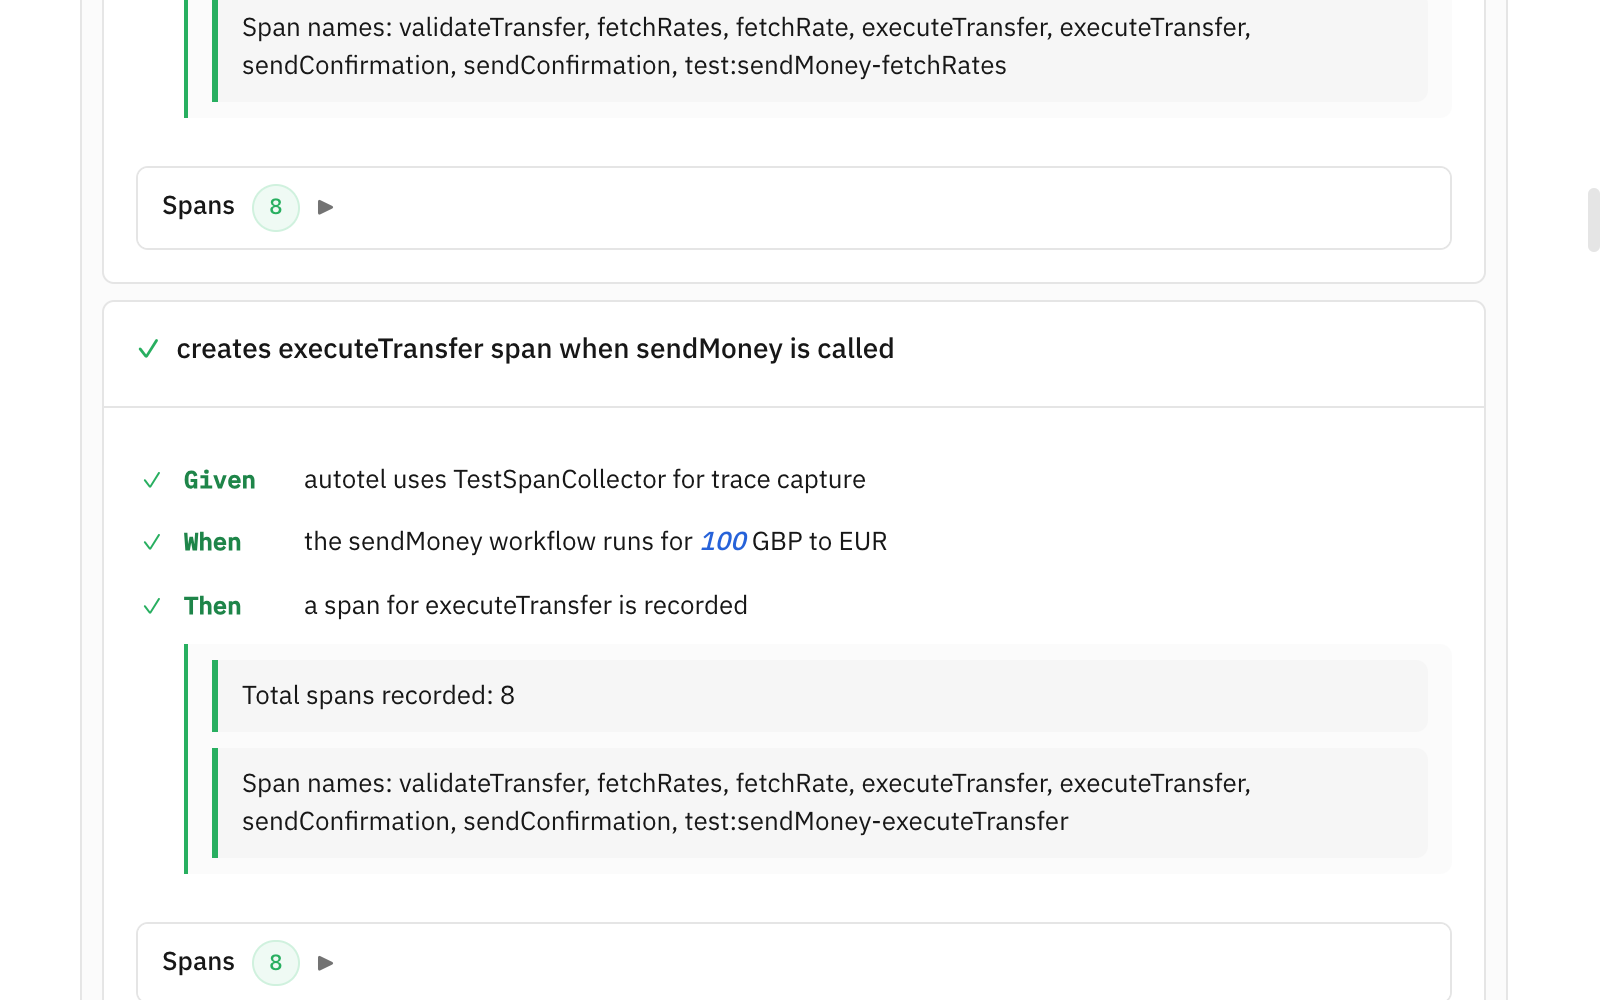Click the green checkmark beside the executeTransfer scenario title
This screenshot has height=1000, width=1600.
pos(148,349)
